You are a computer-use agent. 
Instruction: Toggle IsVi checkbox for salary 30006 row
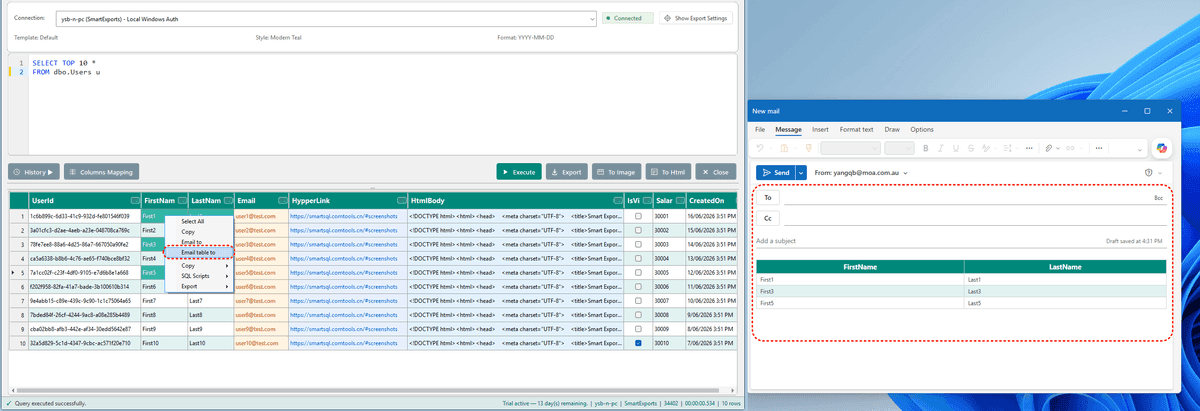638,286
